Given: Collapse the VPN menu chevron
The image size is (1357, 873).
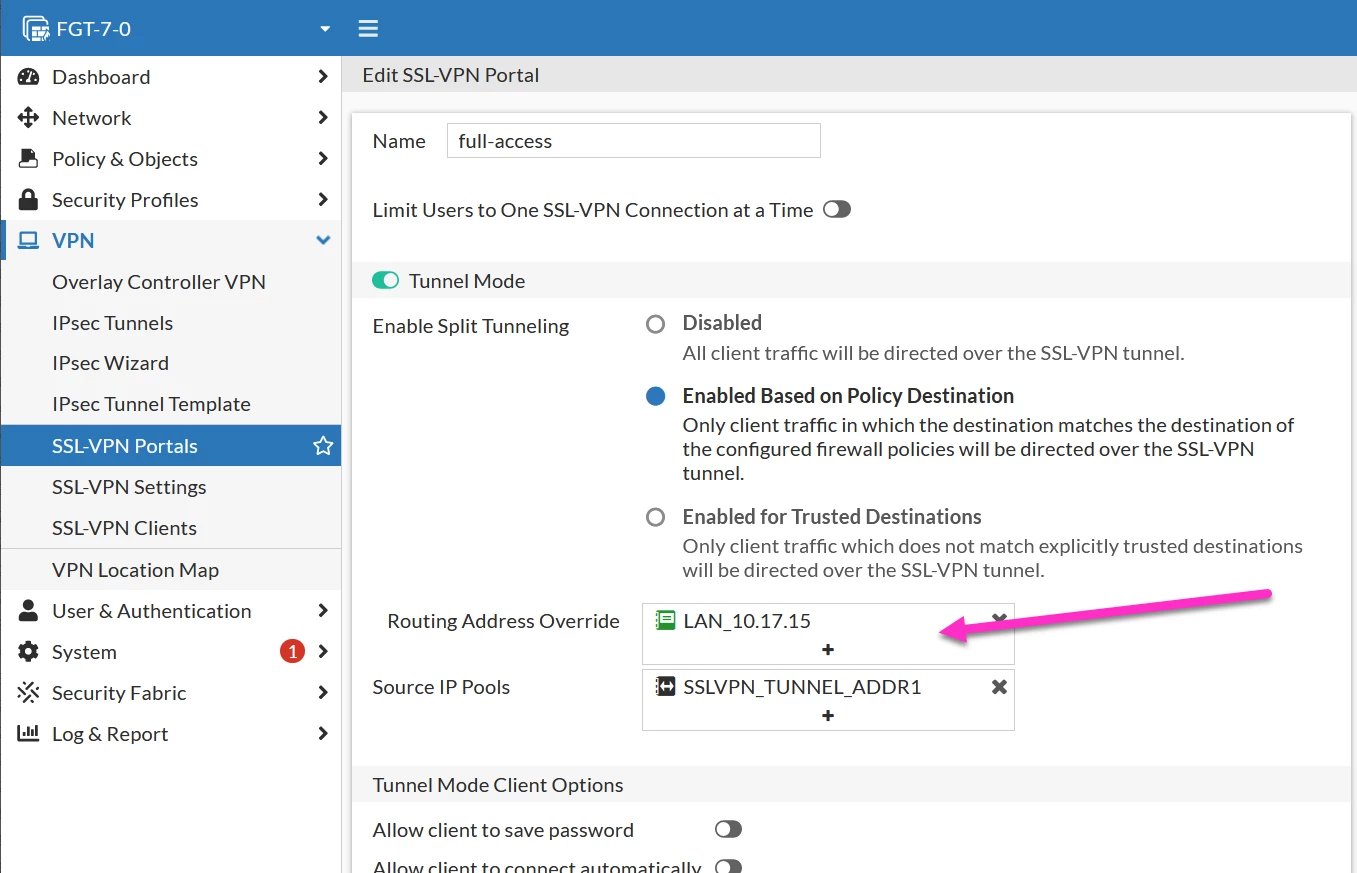Looking at the screenshot, I should [x=322, y=241].
